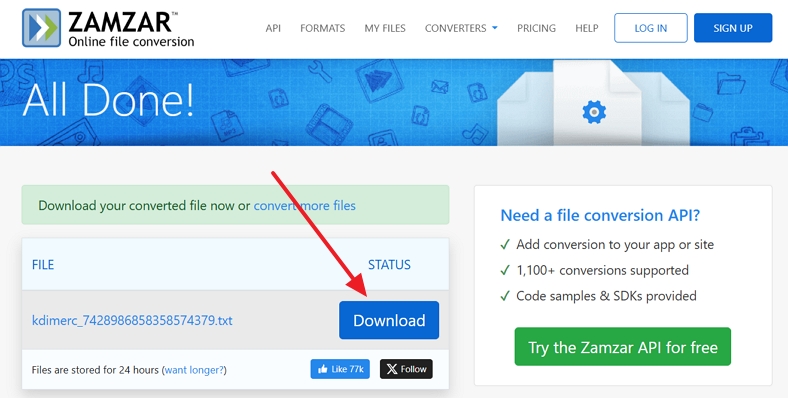Click '1,100+ conversions supported' text
This screenshot has height=398, width=788.
point(603,270)
